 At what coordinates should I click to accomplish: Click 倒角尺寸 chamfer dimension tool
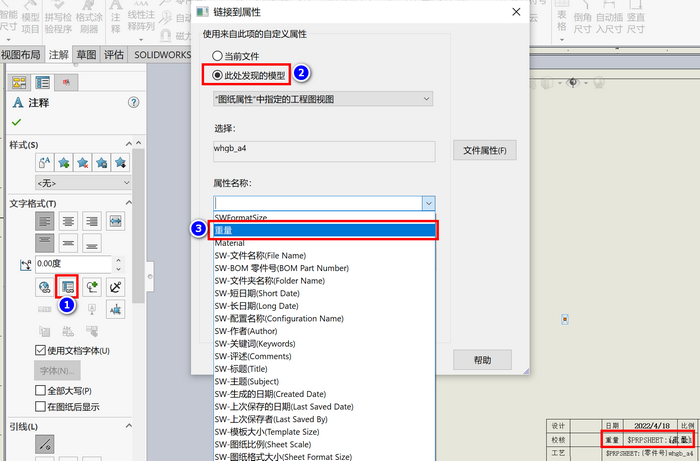pyautogui.click(x=583, y=18)
